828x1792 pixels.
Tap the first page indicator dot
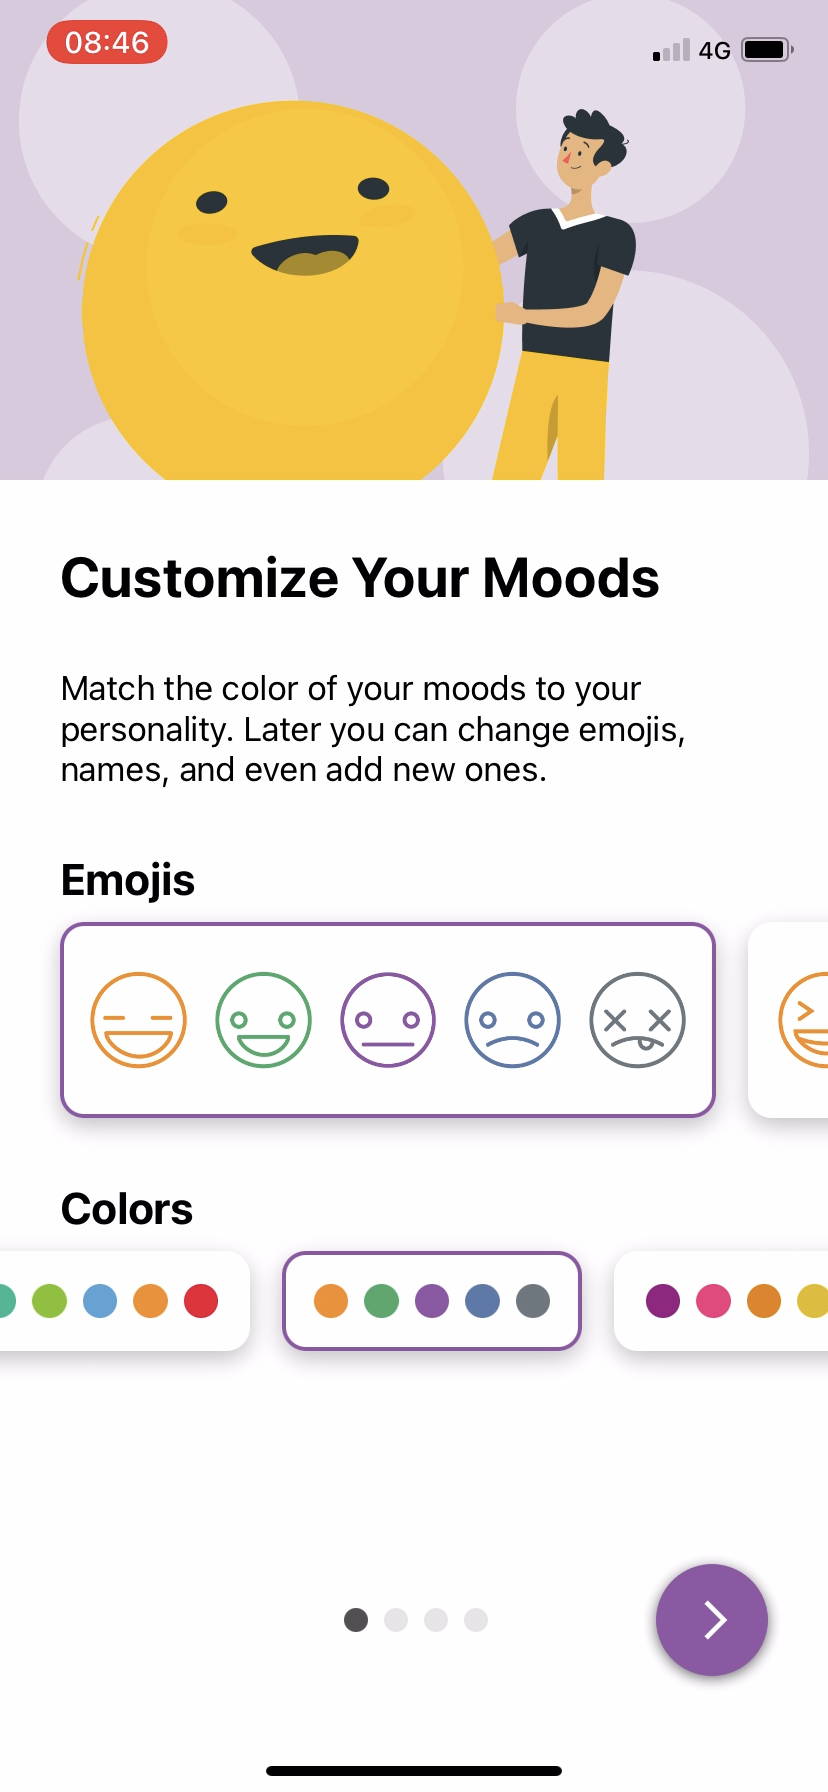pyautogui.click(x=355, y=1620)
